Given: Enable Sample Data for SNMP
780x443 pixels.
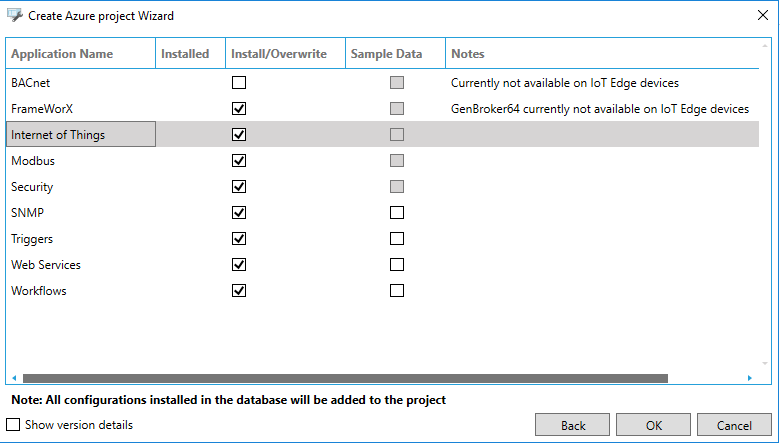Looking at the screenshot, I should tap(397, 213).
